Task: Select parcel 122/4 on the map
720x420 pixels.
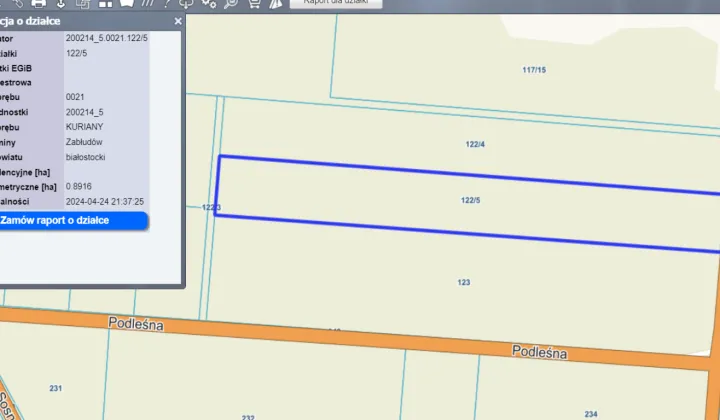Action: tap(475, 145)
